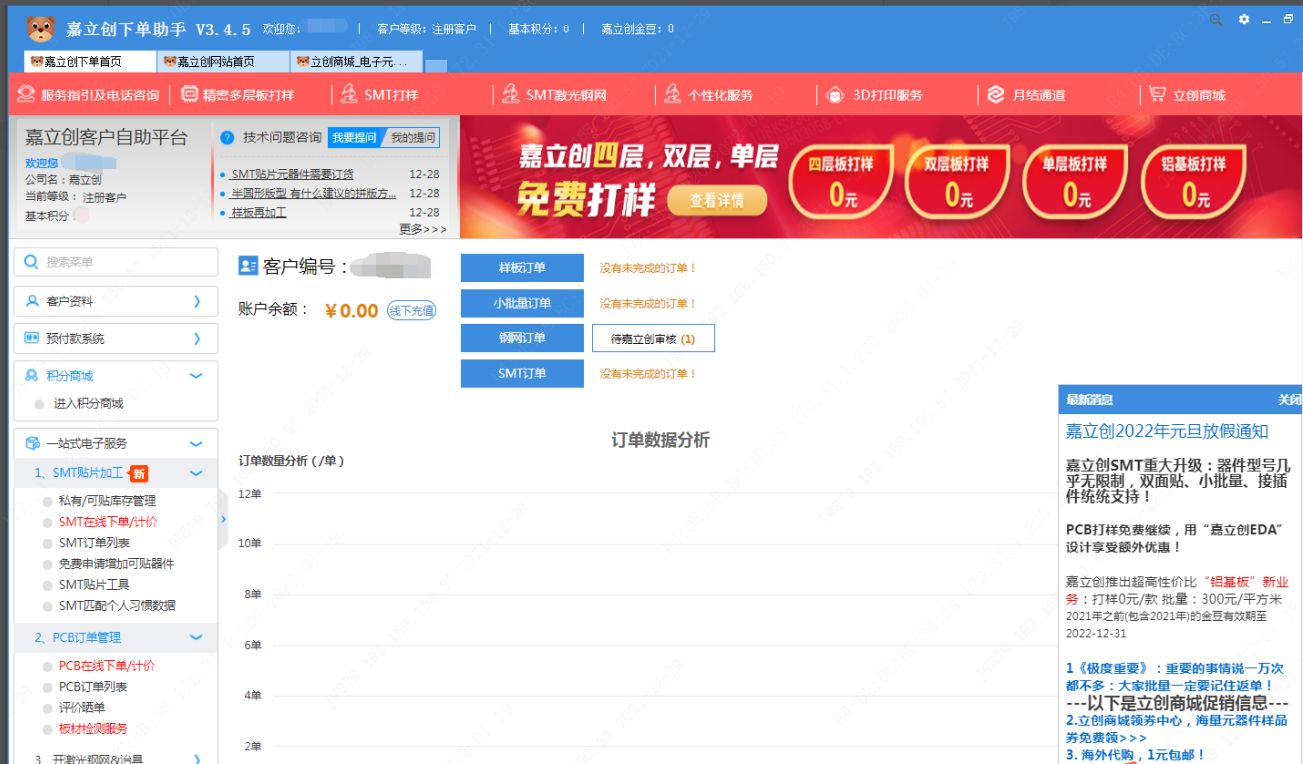Expand the 预付款系统 section
Viewport: 1303px width, 764px height.
pos(197,339)
